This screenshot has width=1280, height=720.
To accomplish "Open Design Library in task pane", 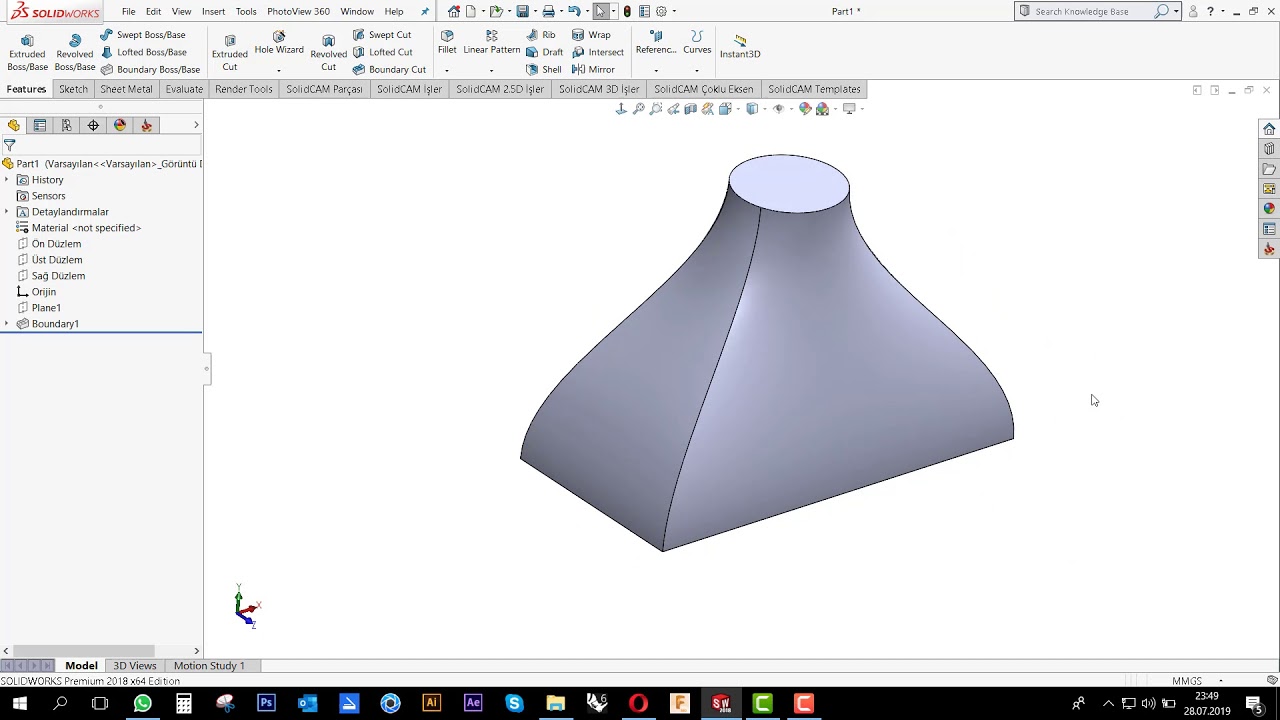I will click(1269, 149).
